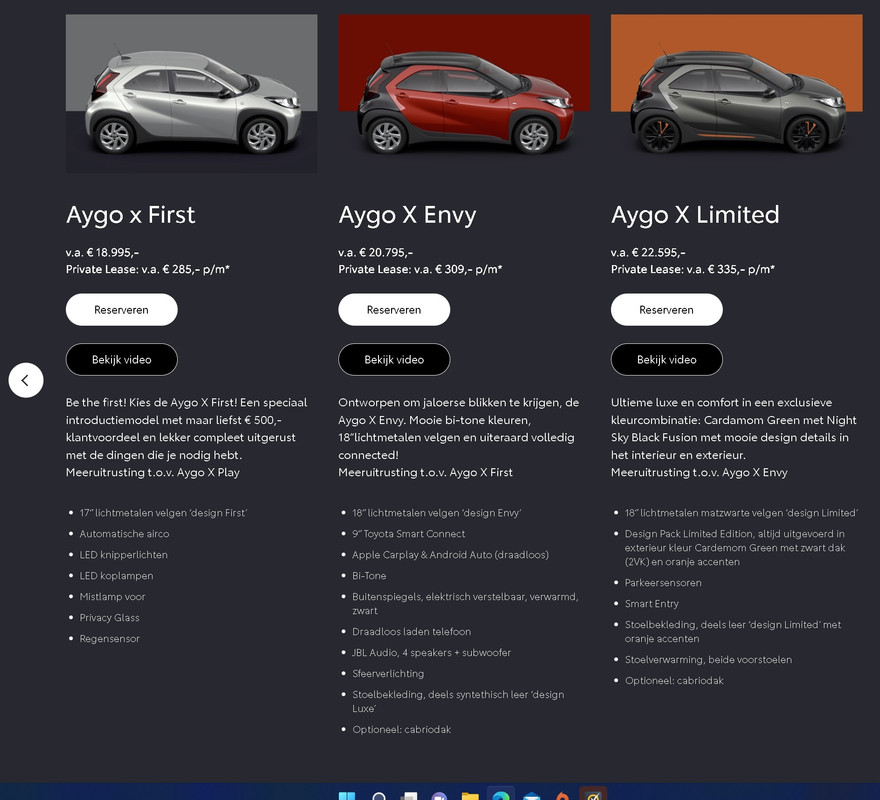The image size is (880, 800).
Task: Open taskbar Search icon
Action: click(x=379, y=796)
